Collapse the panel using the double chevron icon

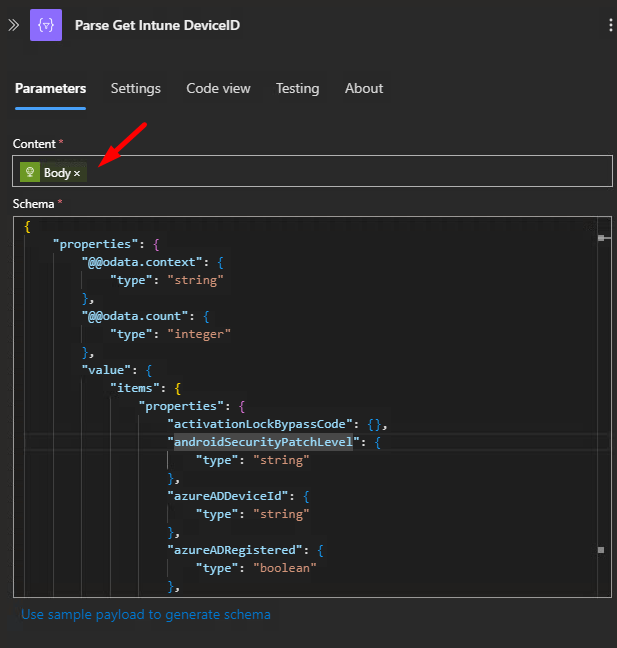[x=13, y=25]
